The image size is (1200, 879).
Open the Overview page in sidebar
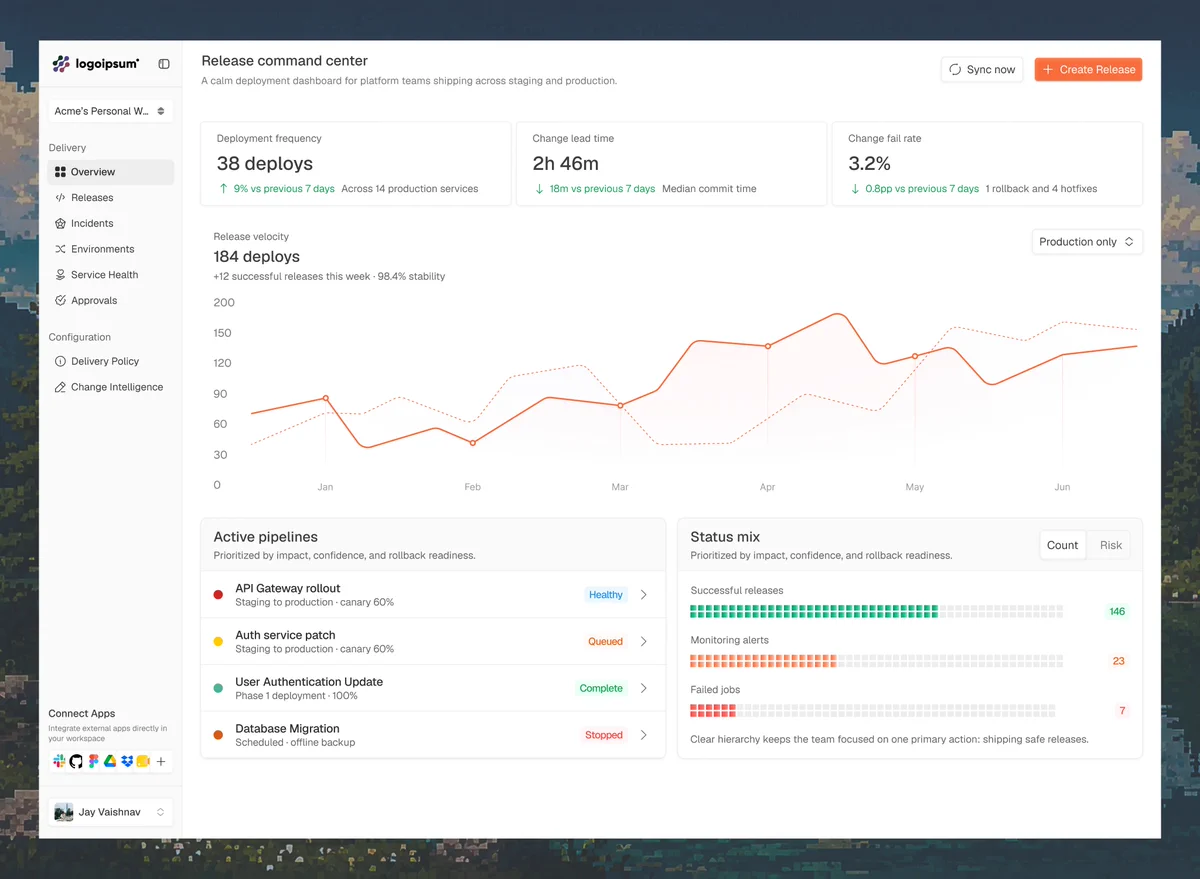[110, 172]
